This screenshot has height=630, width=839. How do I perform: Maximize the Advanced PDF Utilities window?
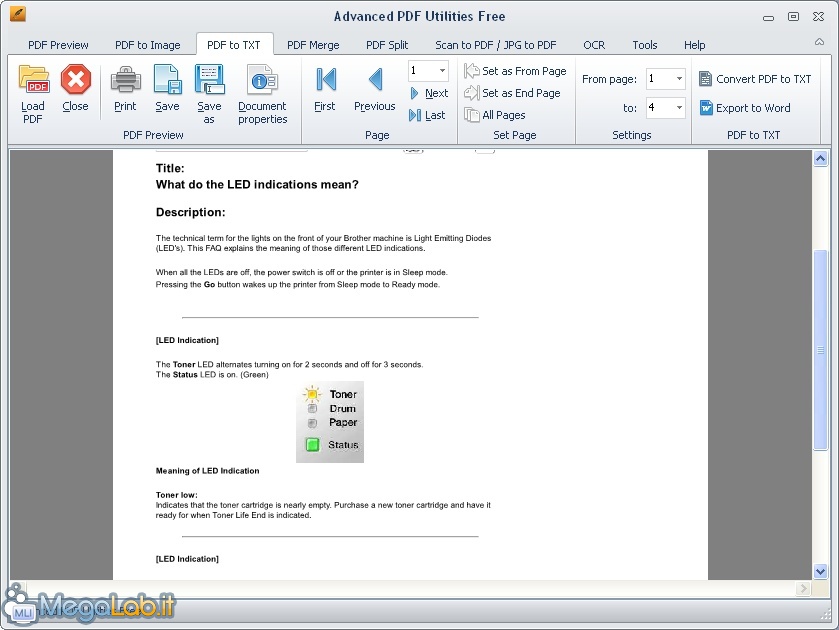coord(794,17)
